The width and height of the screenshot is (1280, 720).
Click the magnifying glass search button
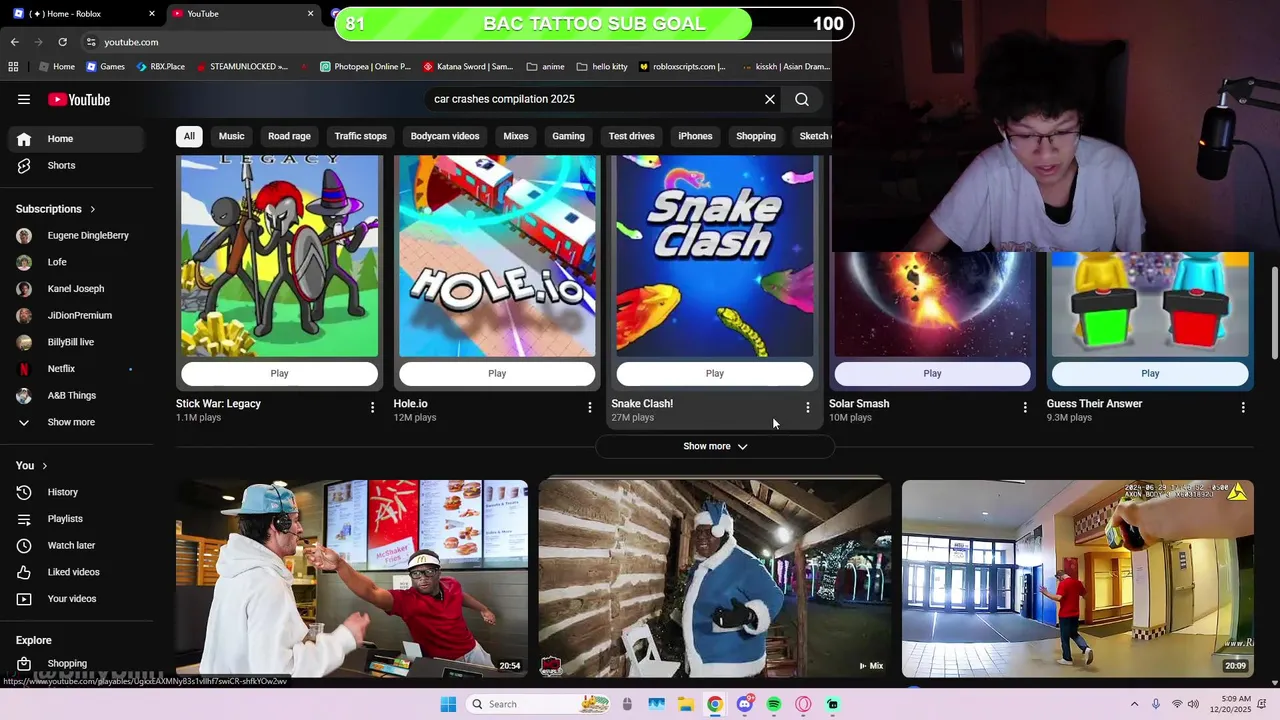(x=802, y=99)
